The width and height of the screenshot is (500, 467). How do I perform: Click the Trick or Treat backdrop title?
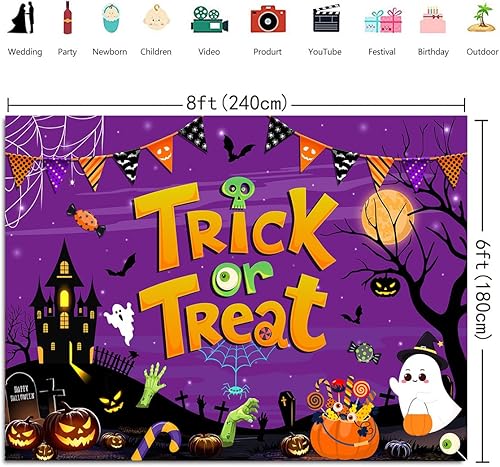233,270
